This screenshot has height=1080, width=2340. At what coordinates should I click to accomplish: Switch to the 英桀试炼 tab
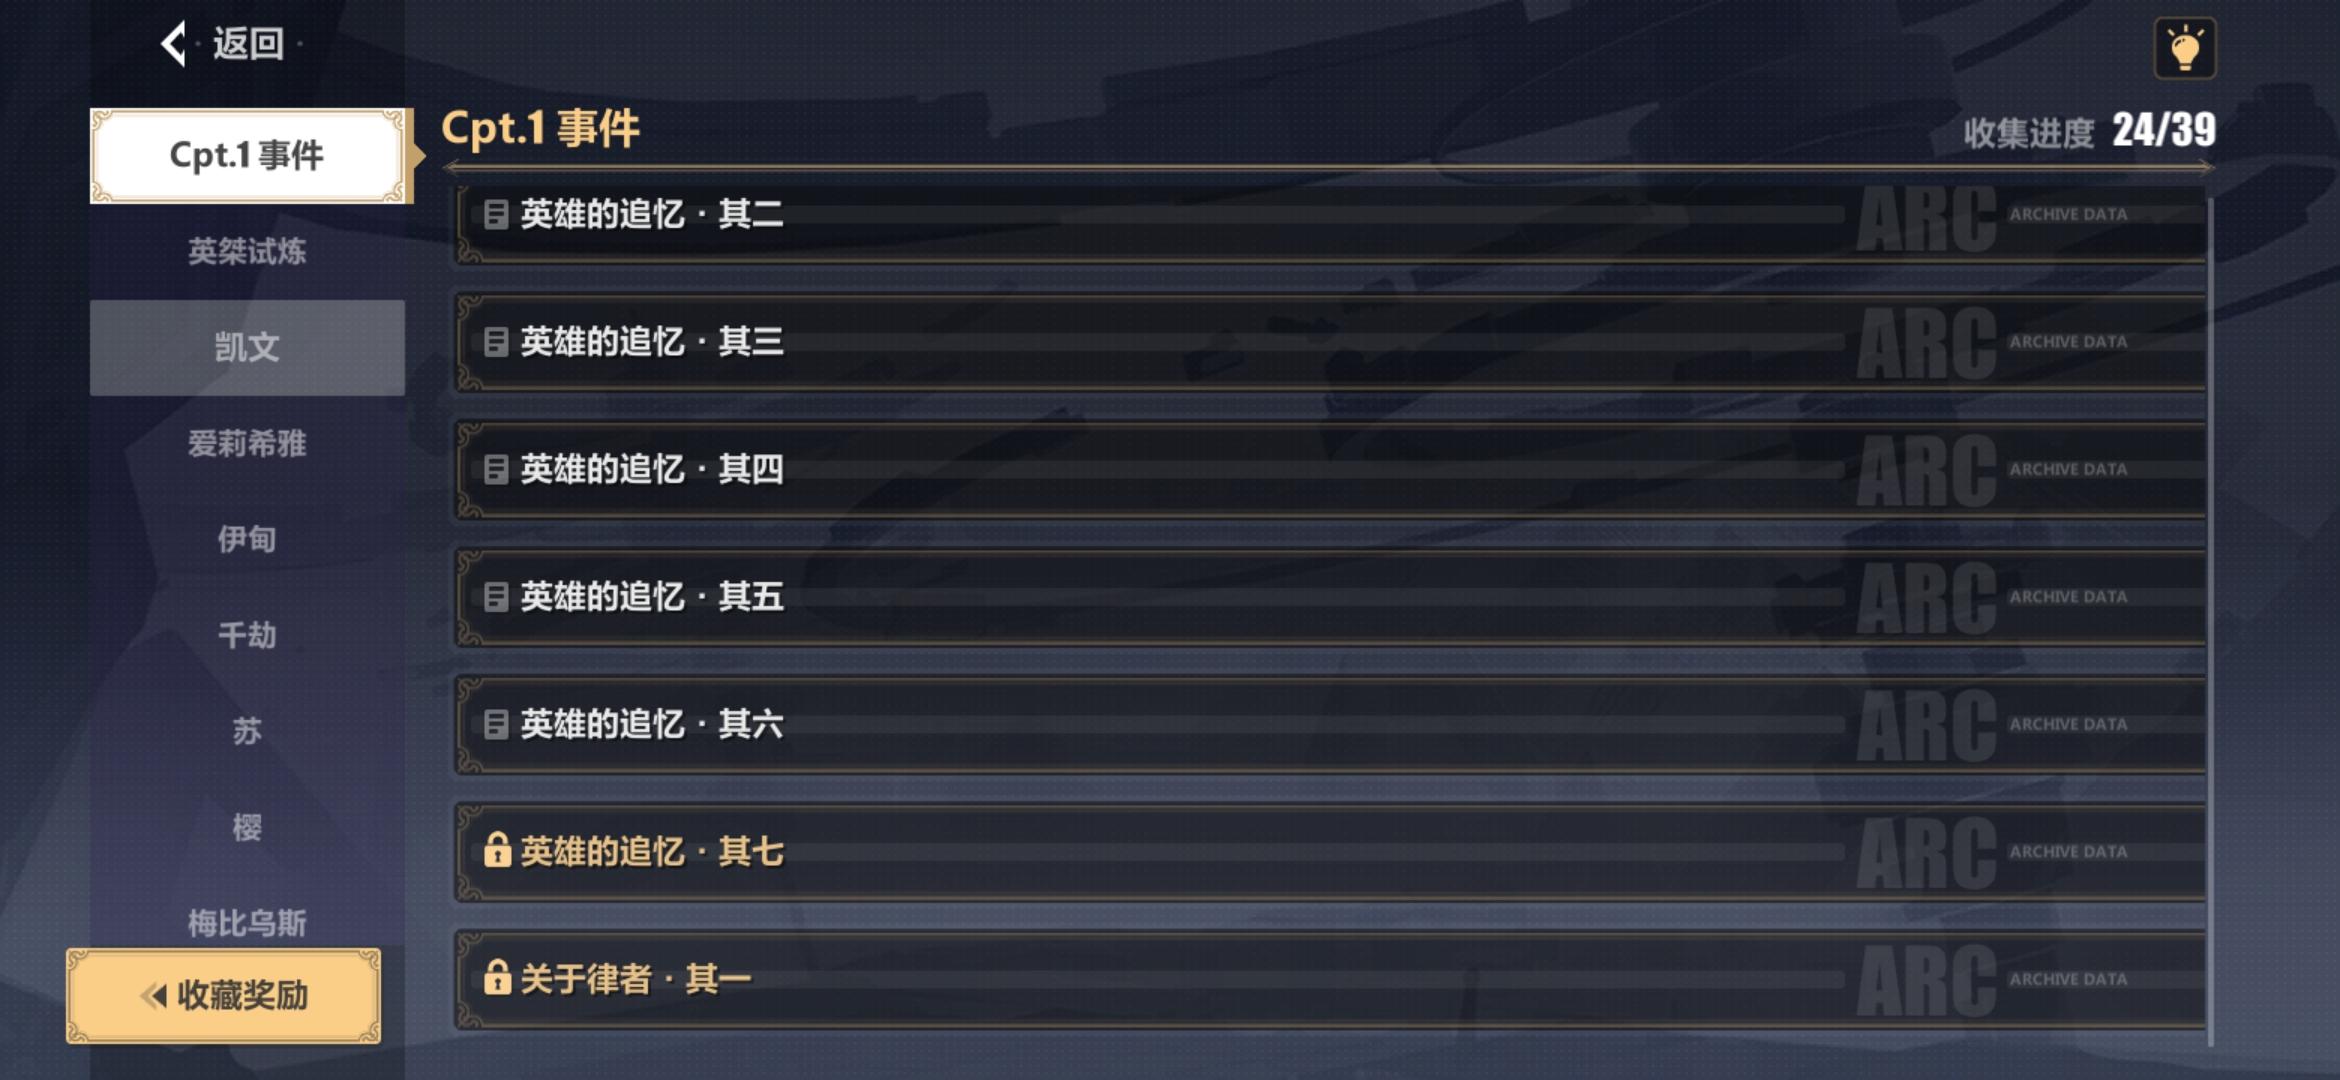tap(247, 251)
